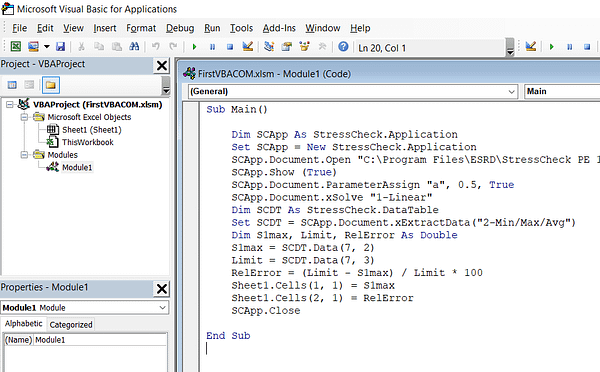Collapse the Modules folder node
This screenshot has height=372, width=600.
pos(24,155)
